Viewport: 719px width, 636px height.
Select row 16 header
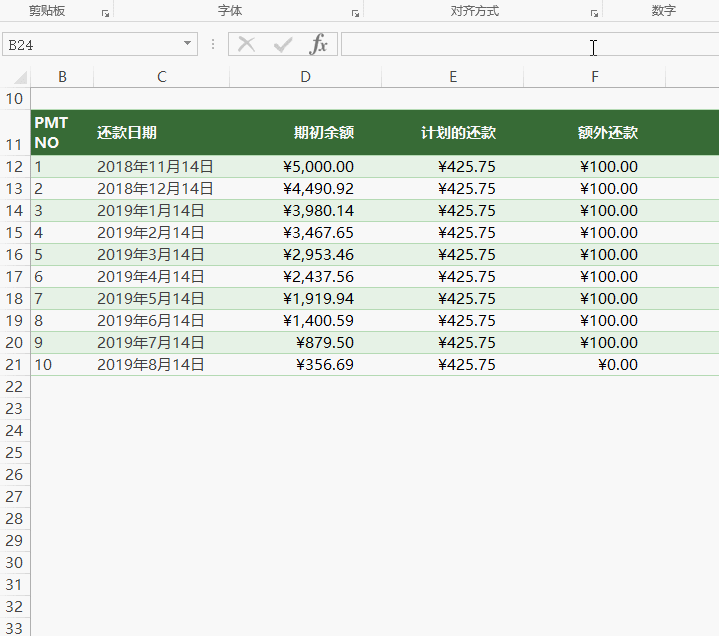tap(15, 254)
